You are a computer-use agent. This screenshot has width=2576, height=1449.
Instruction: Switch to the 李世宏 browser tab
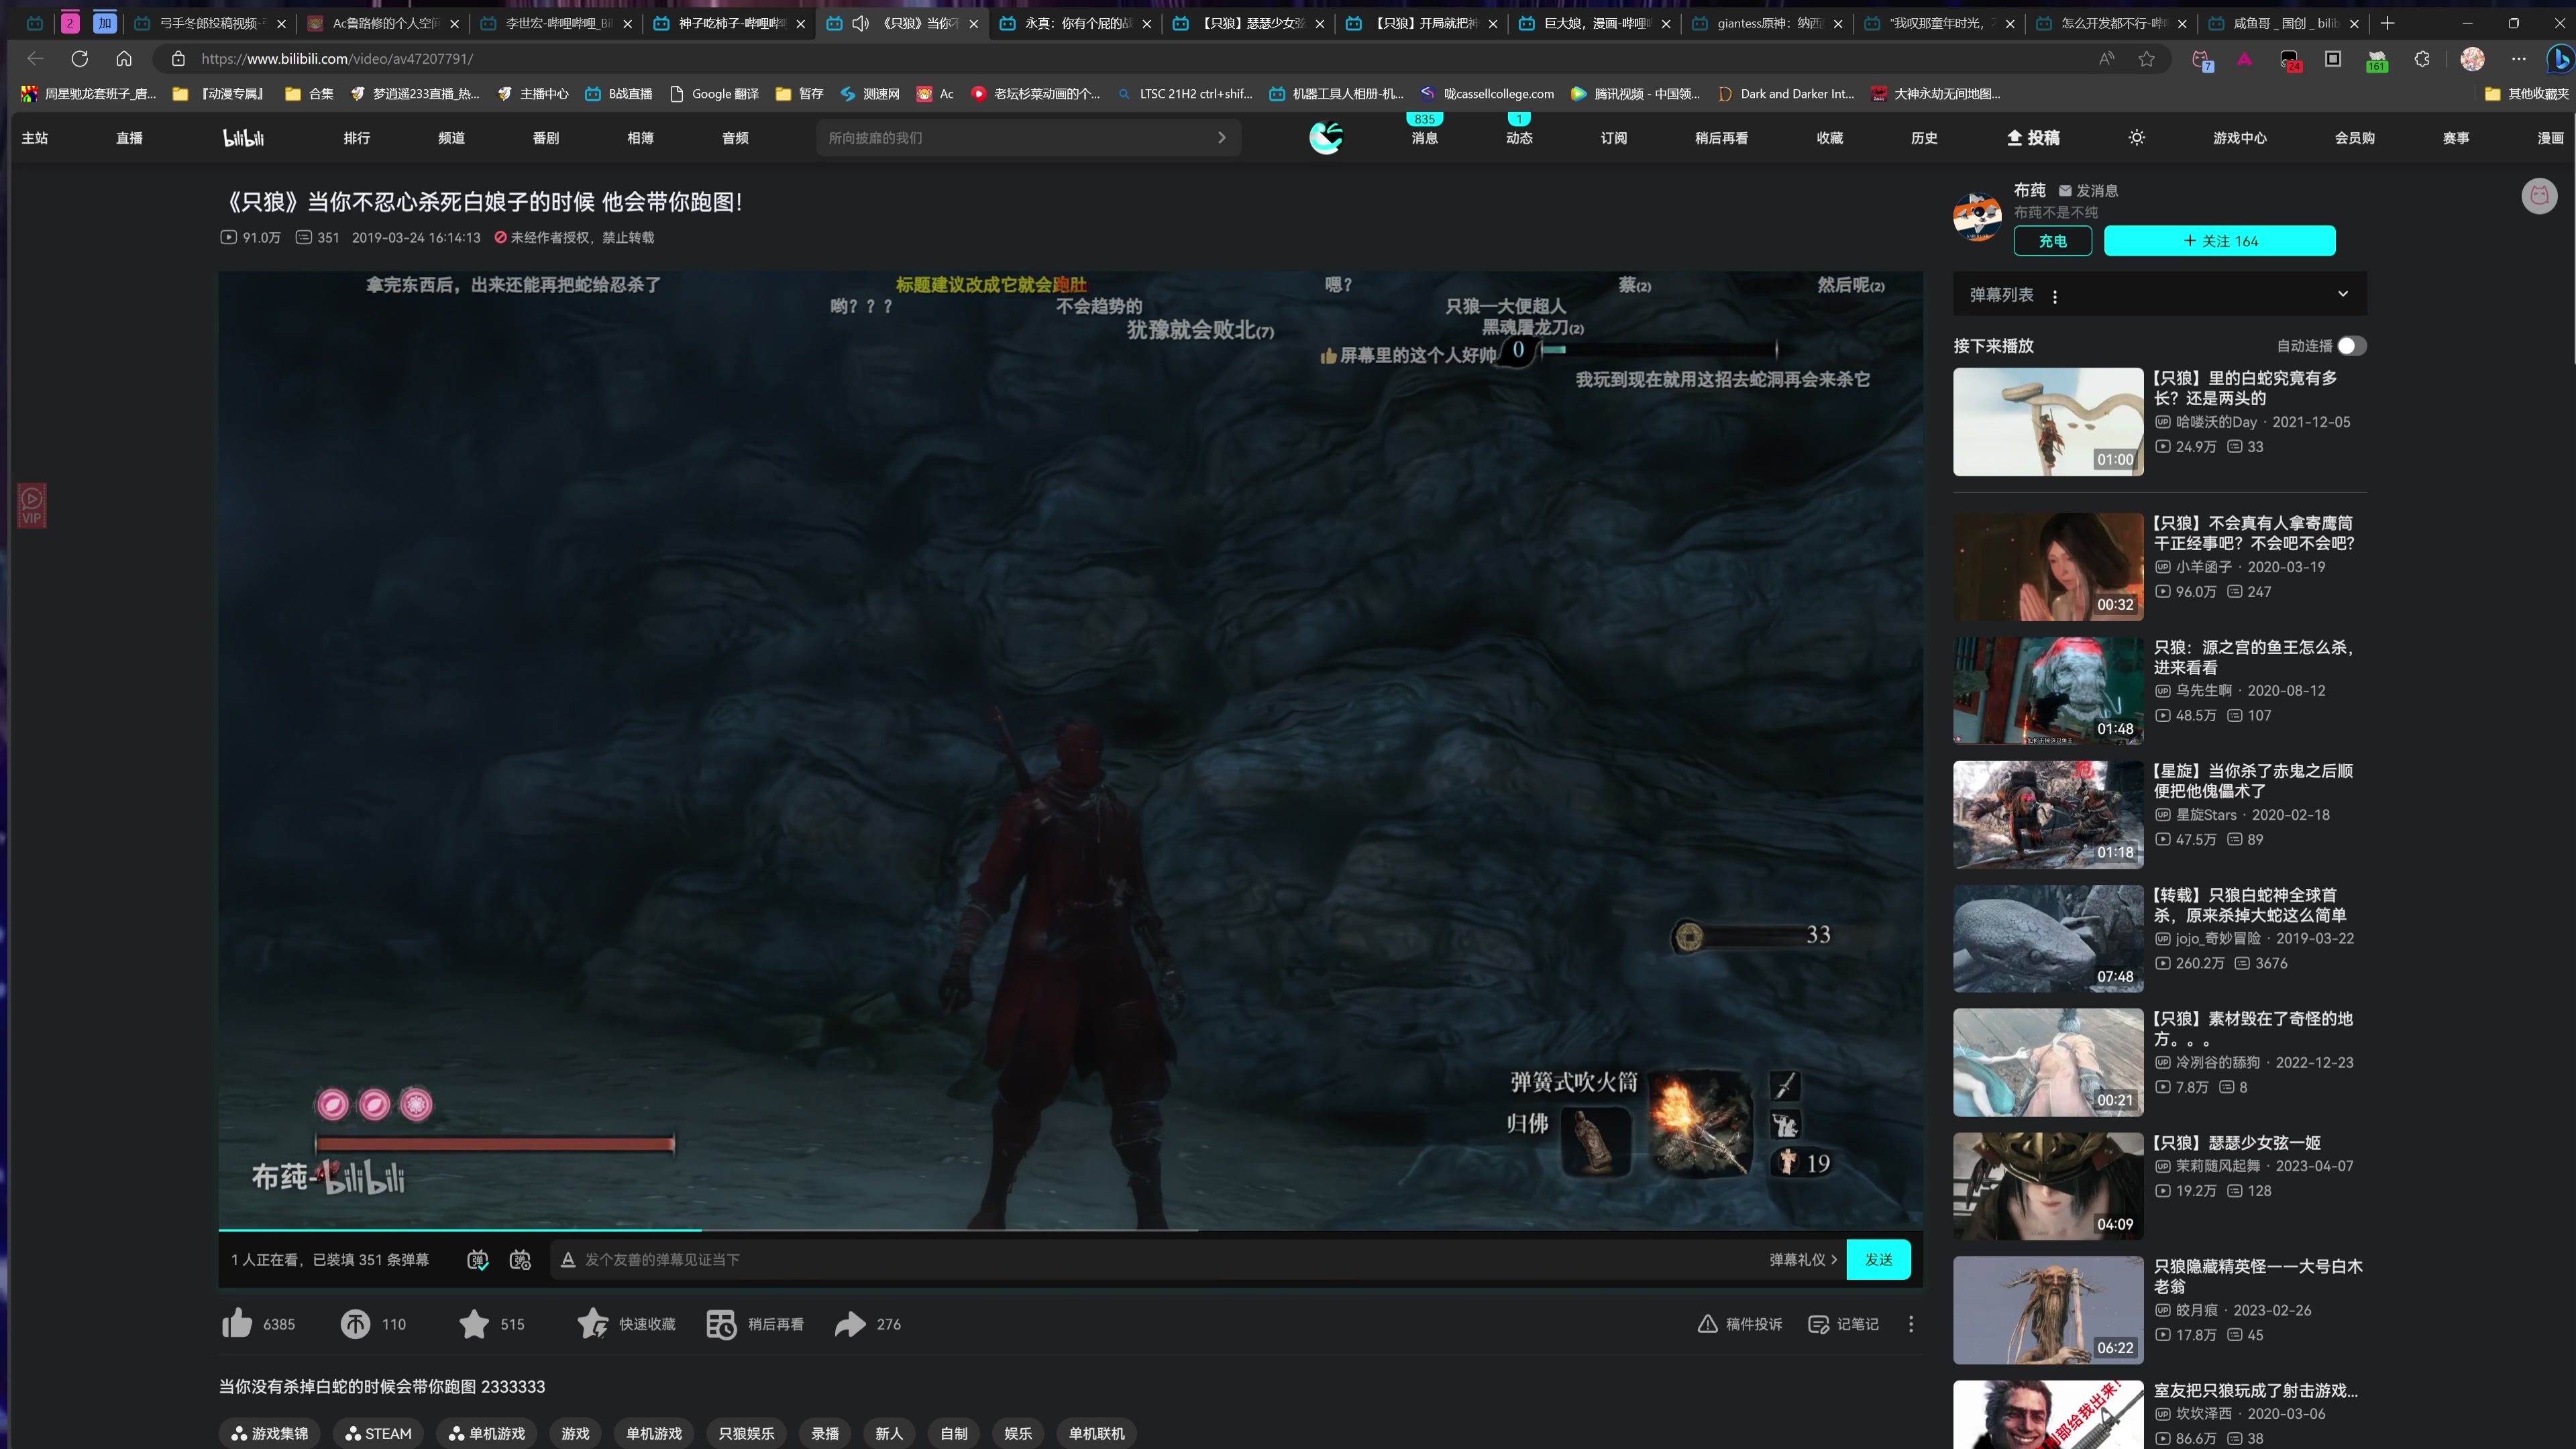pyautogui.click(x=556, y=23)
